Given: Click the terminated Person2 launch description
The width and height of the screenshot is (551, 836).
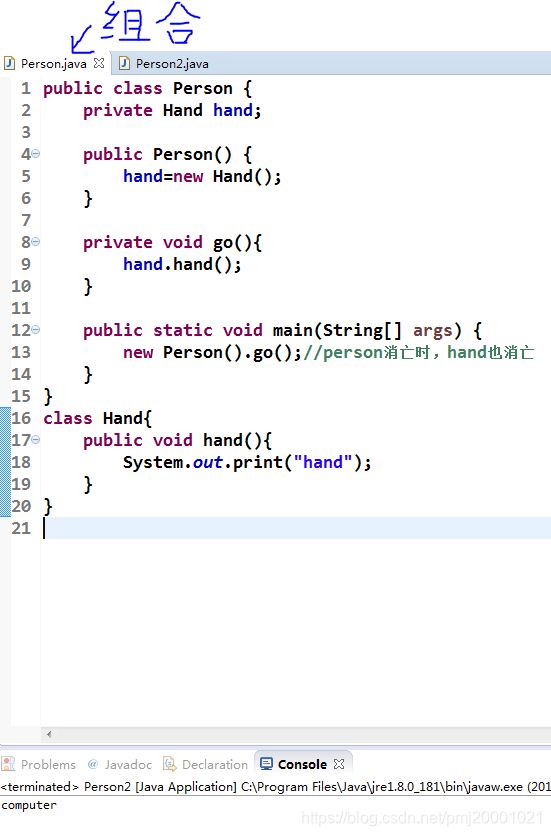Looking at the screenshot, I should coord(275,787).
